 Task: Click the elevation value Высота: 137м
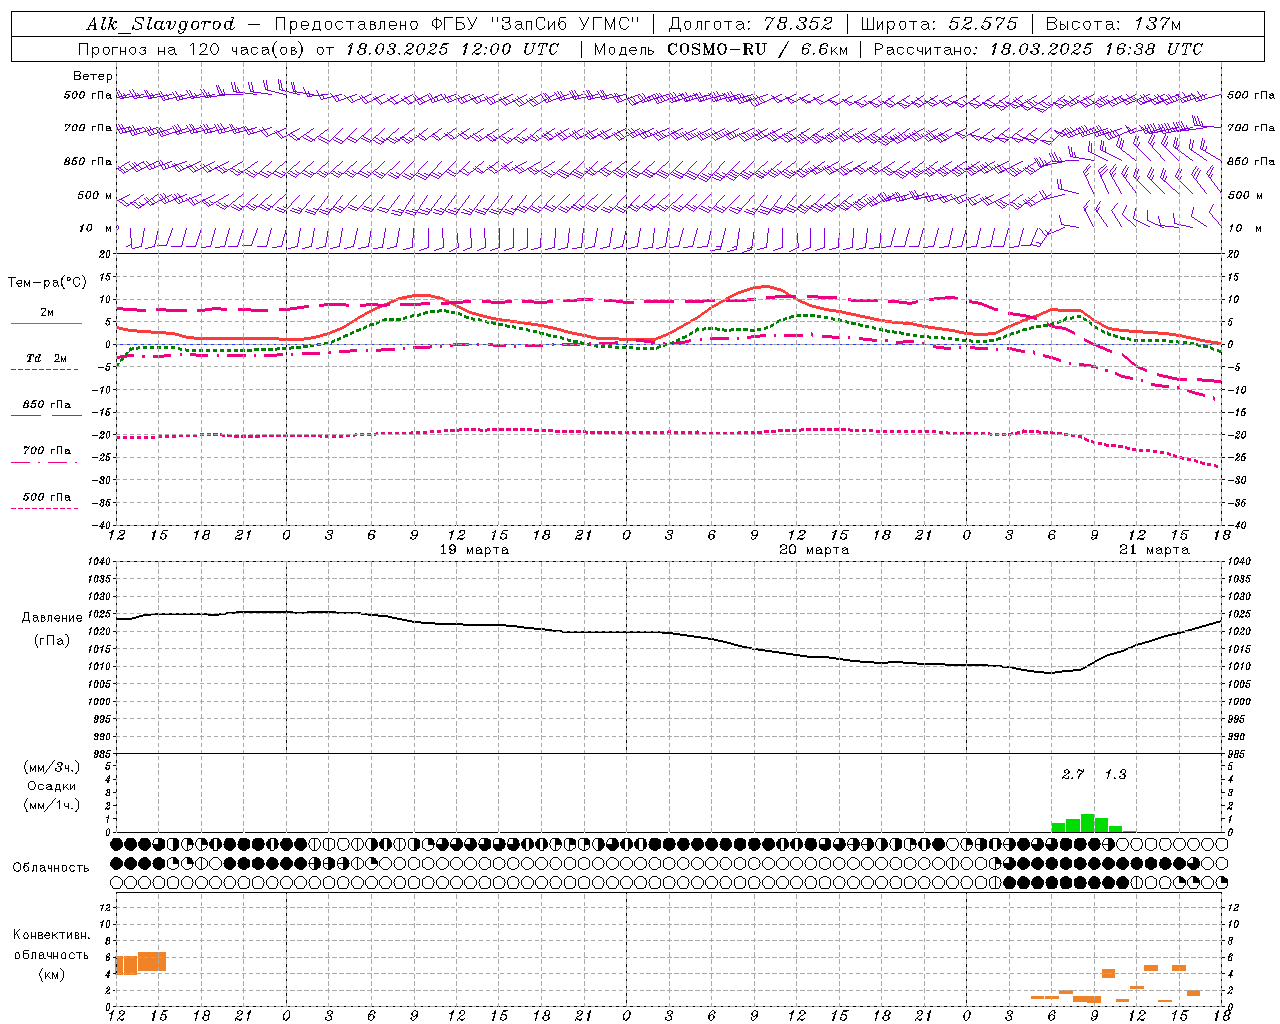pos(1113,24)
